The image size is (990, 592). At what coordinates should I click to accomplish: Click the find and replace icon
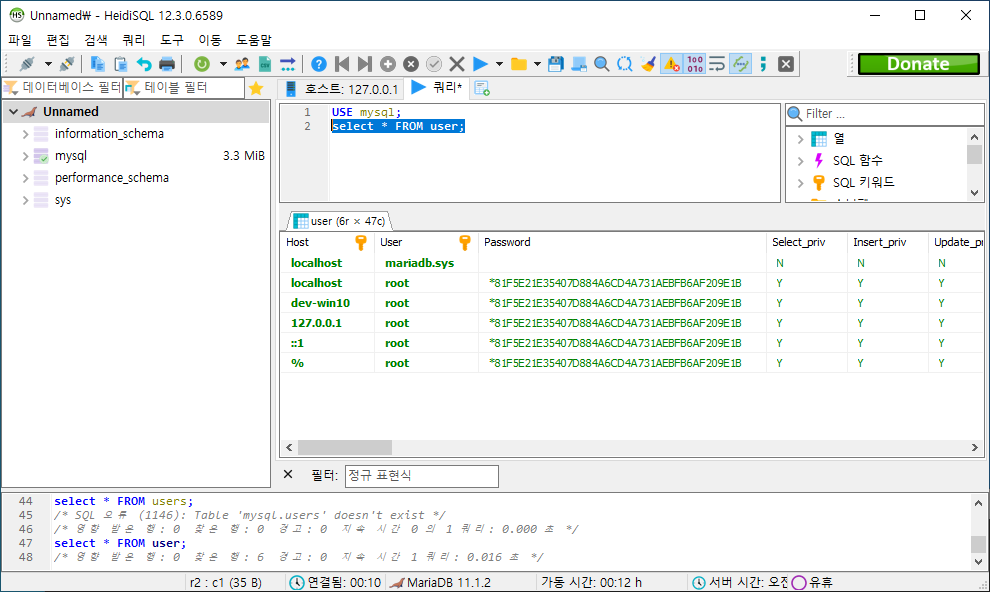pos(624,64)
